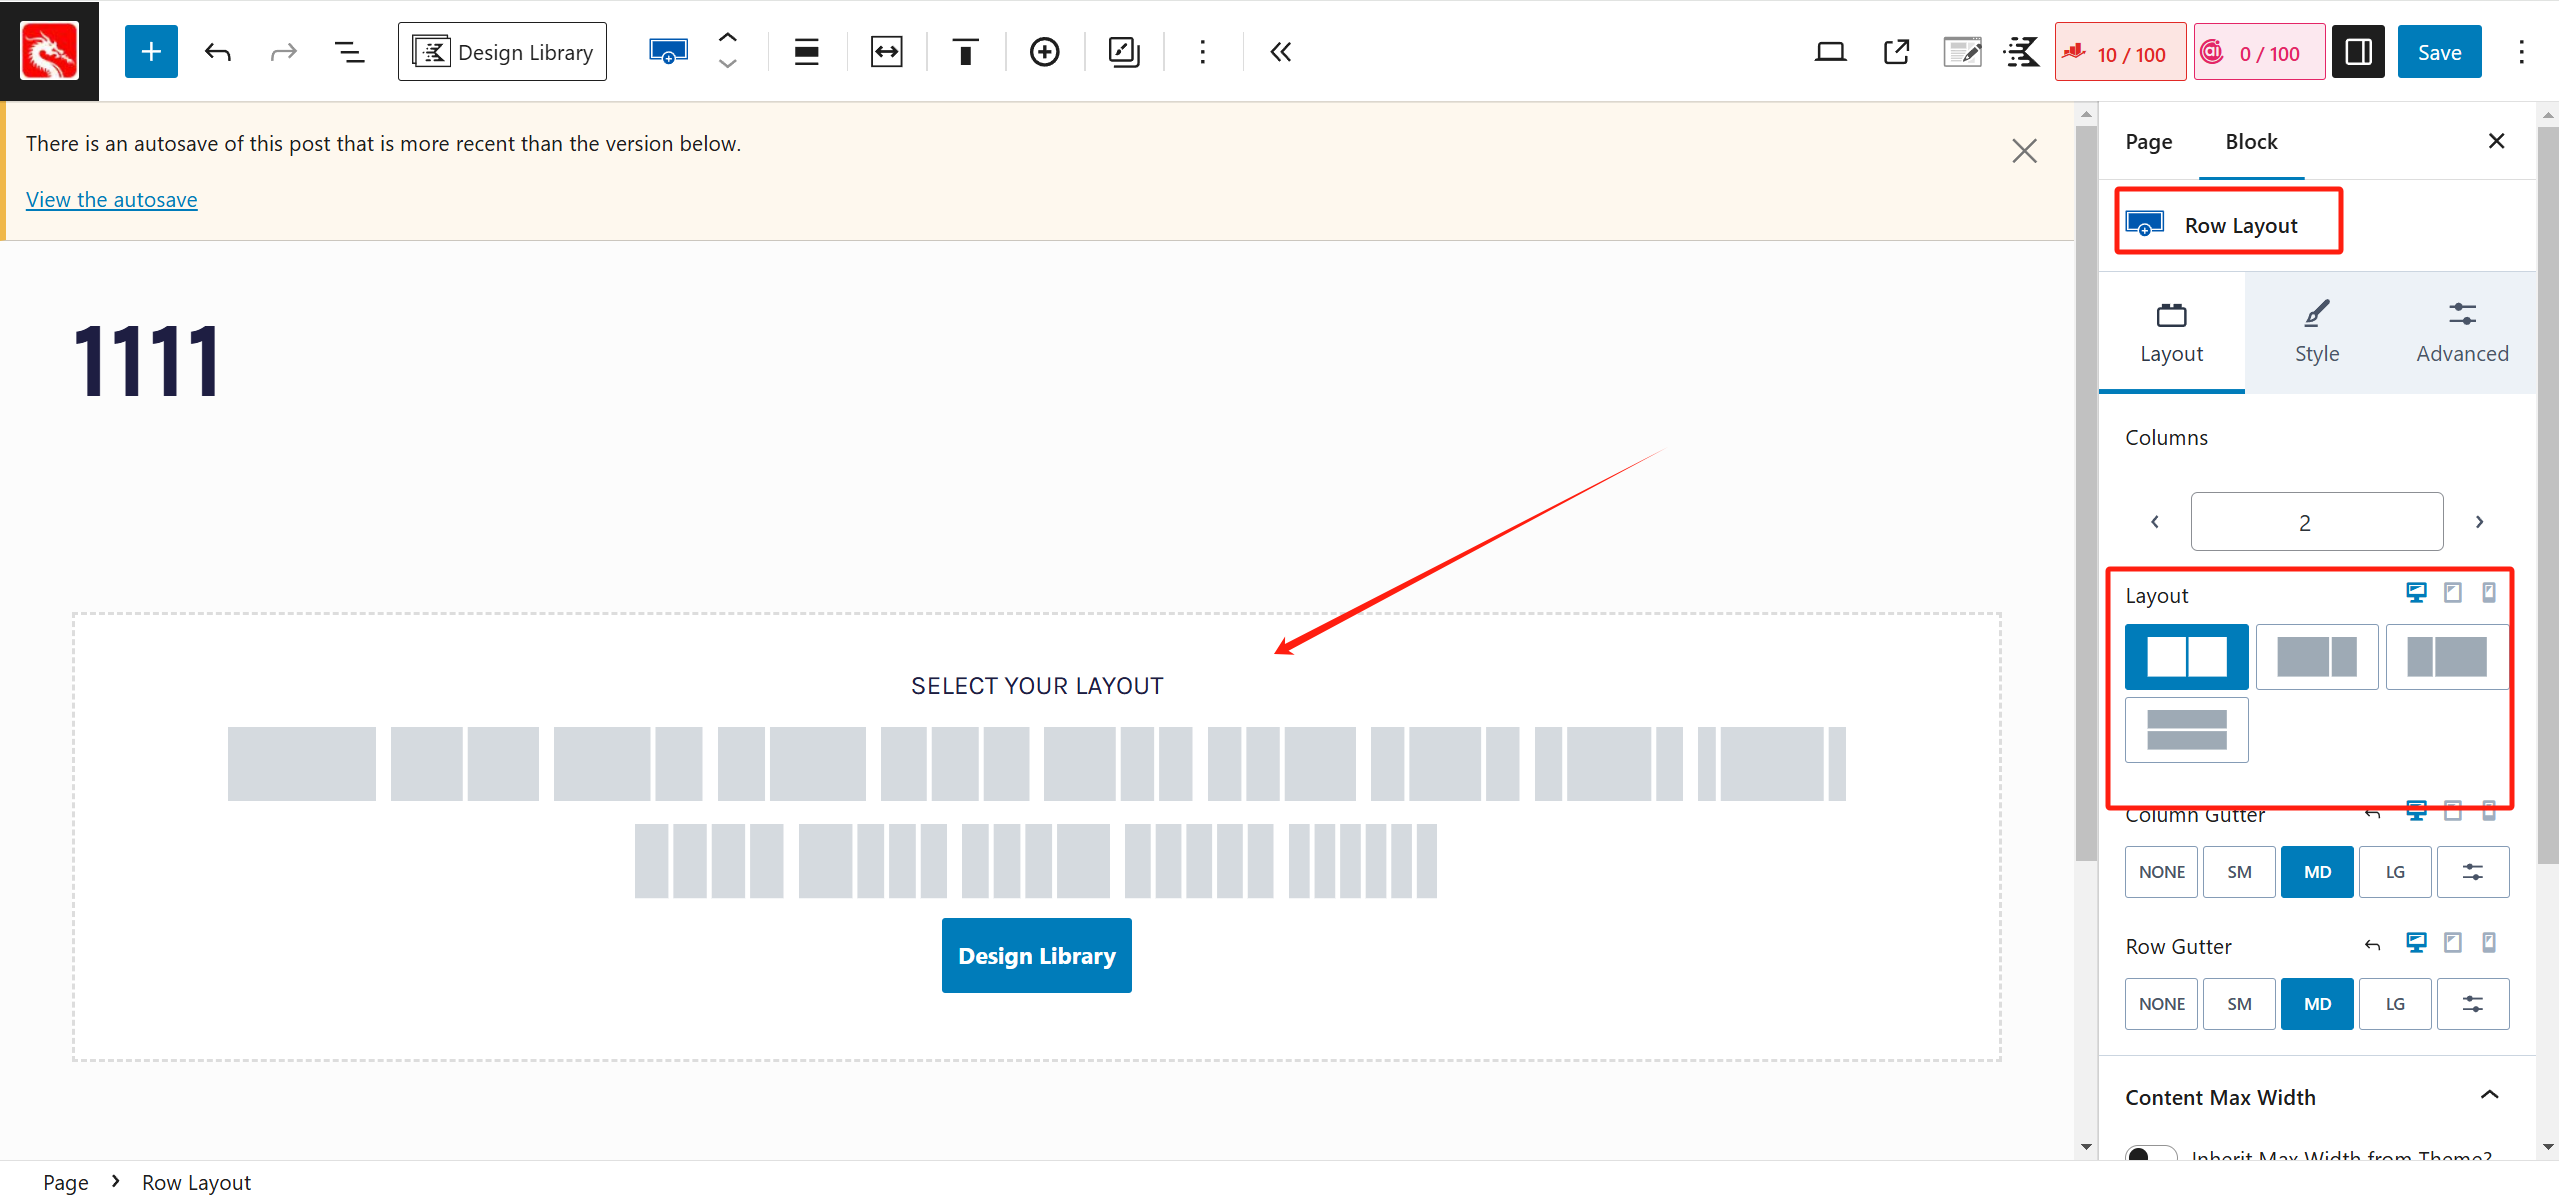Open the document Overview list view
The width and height of the screenshot is (2559, 1200).
(x=349, y=51)
